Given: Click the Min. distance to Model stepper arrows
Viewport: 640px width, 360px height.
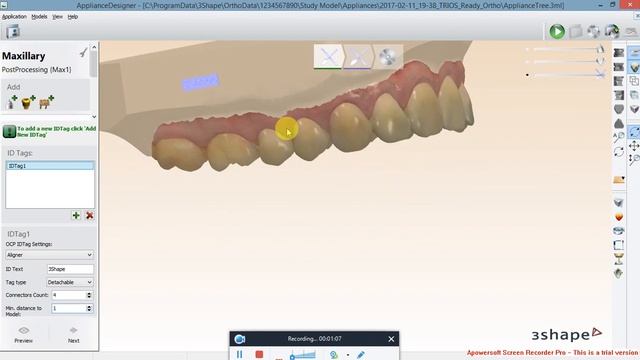Looking at the screenshot, I should pyautogui.click(x=89, y=308).
